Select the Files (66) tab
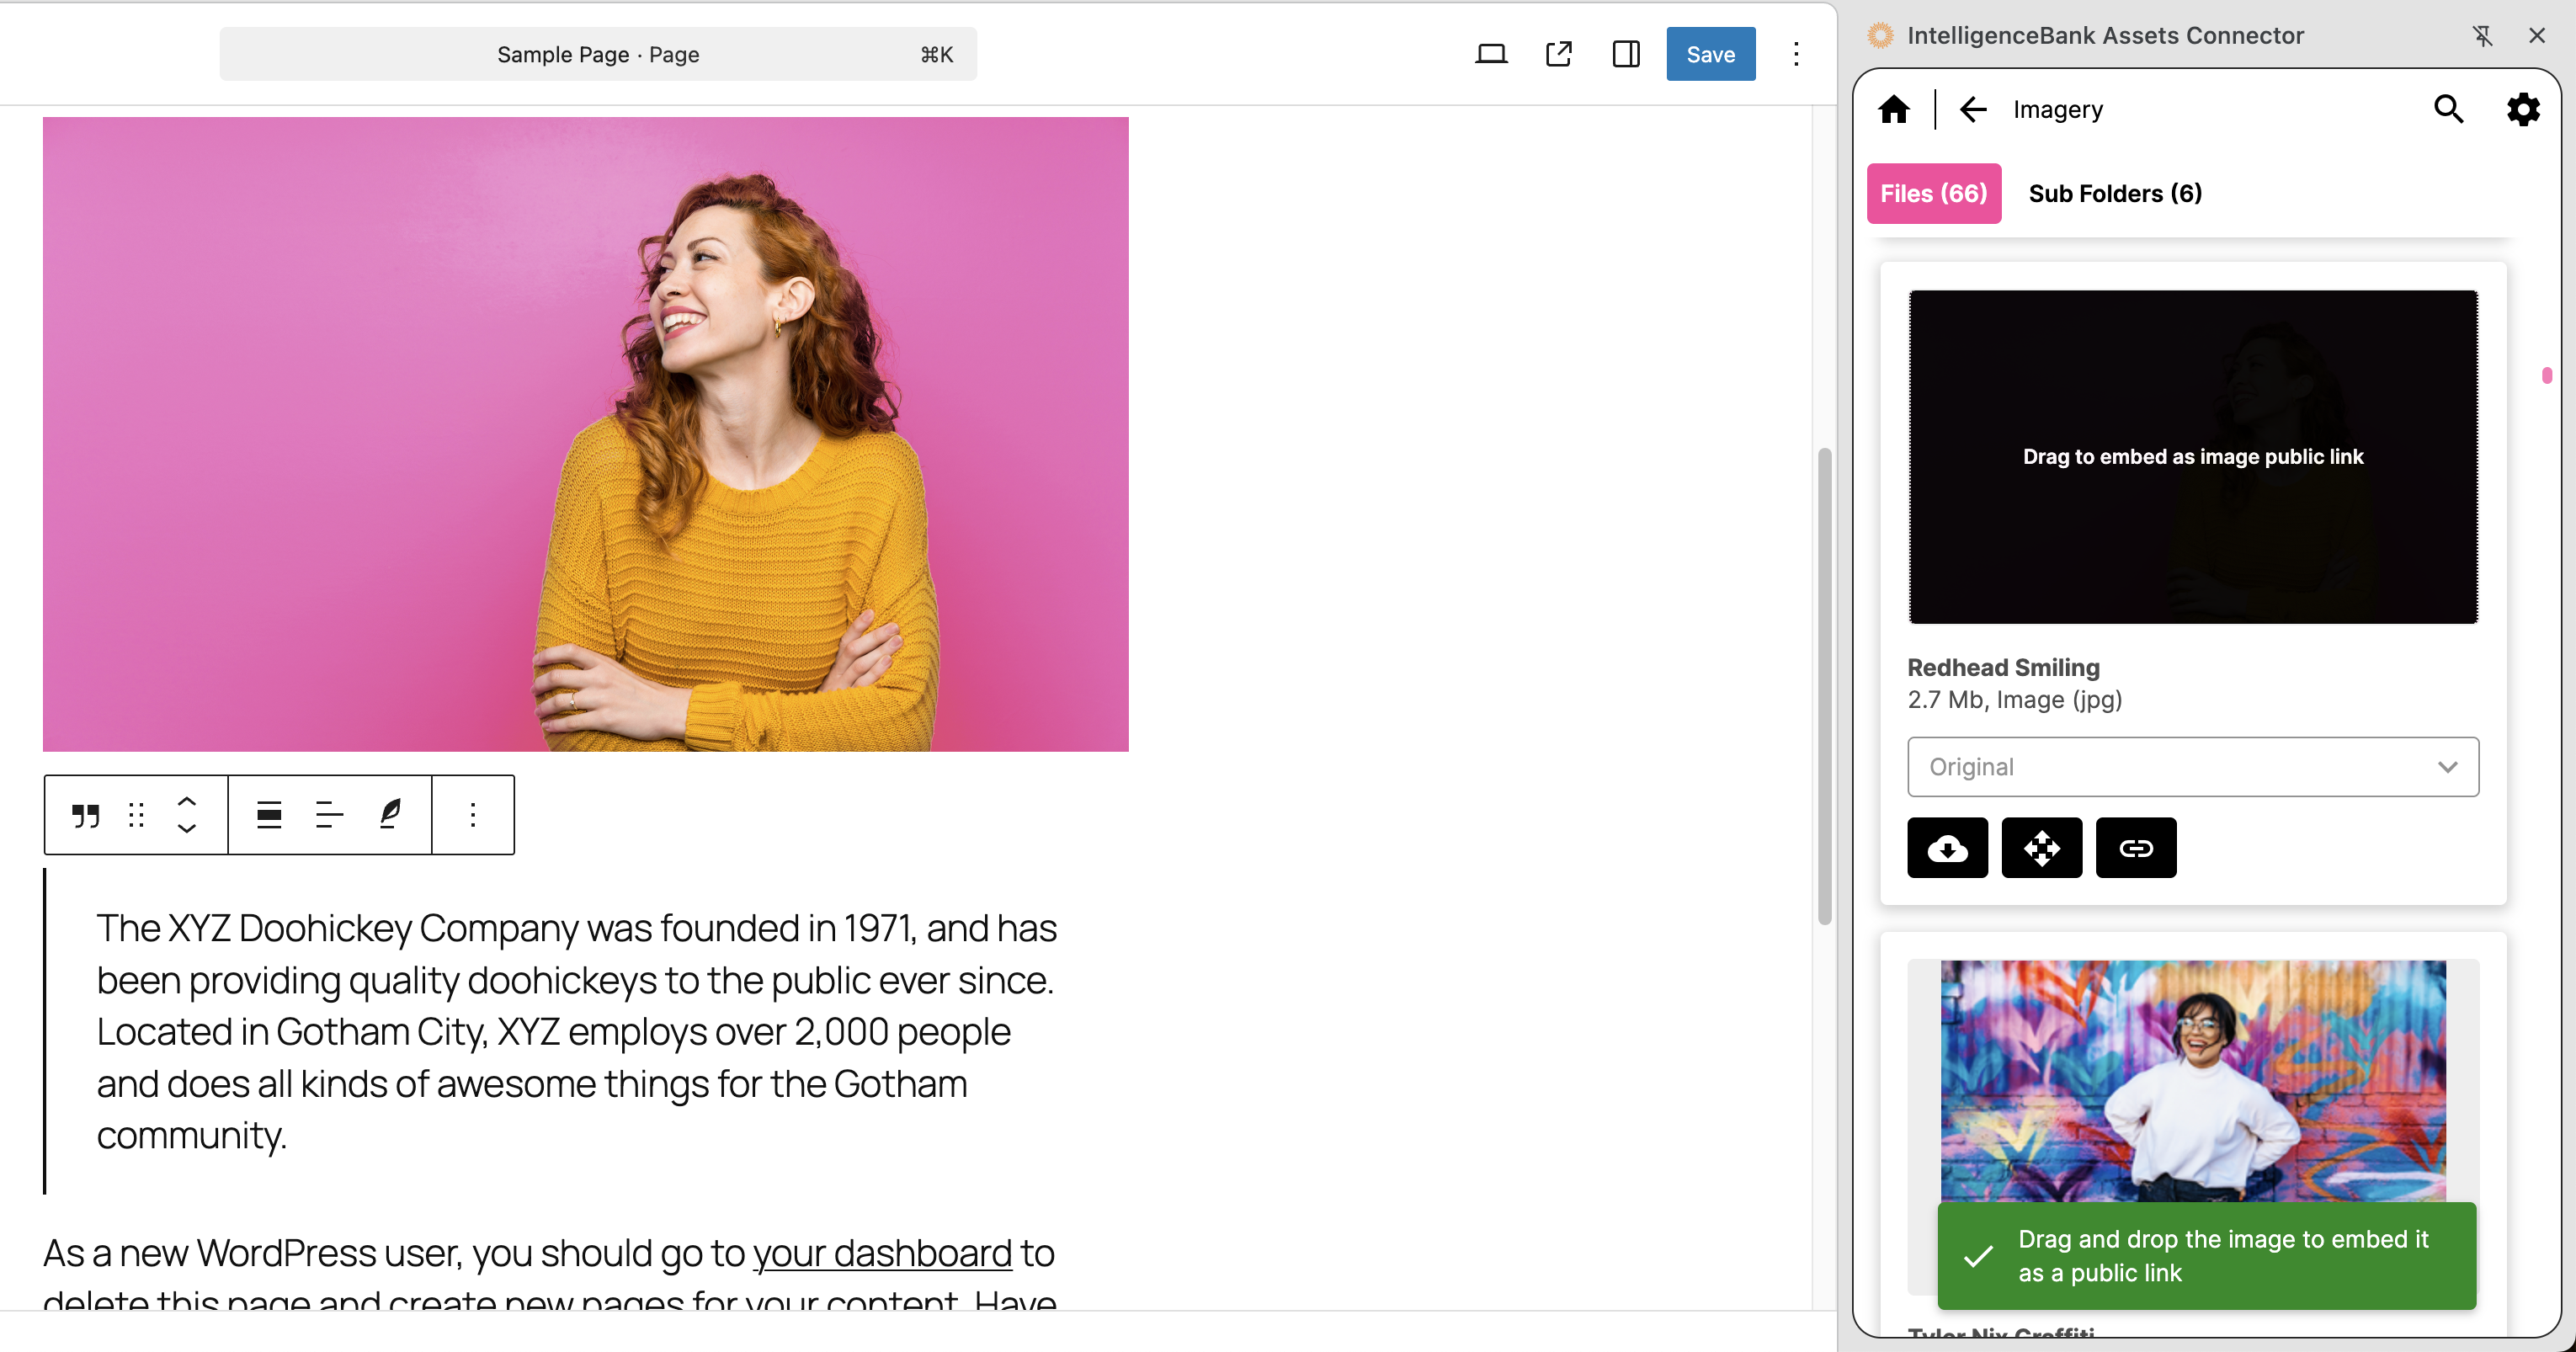This screenshot has width=2576, height=1352. coord(1933,193)
